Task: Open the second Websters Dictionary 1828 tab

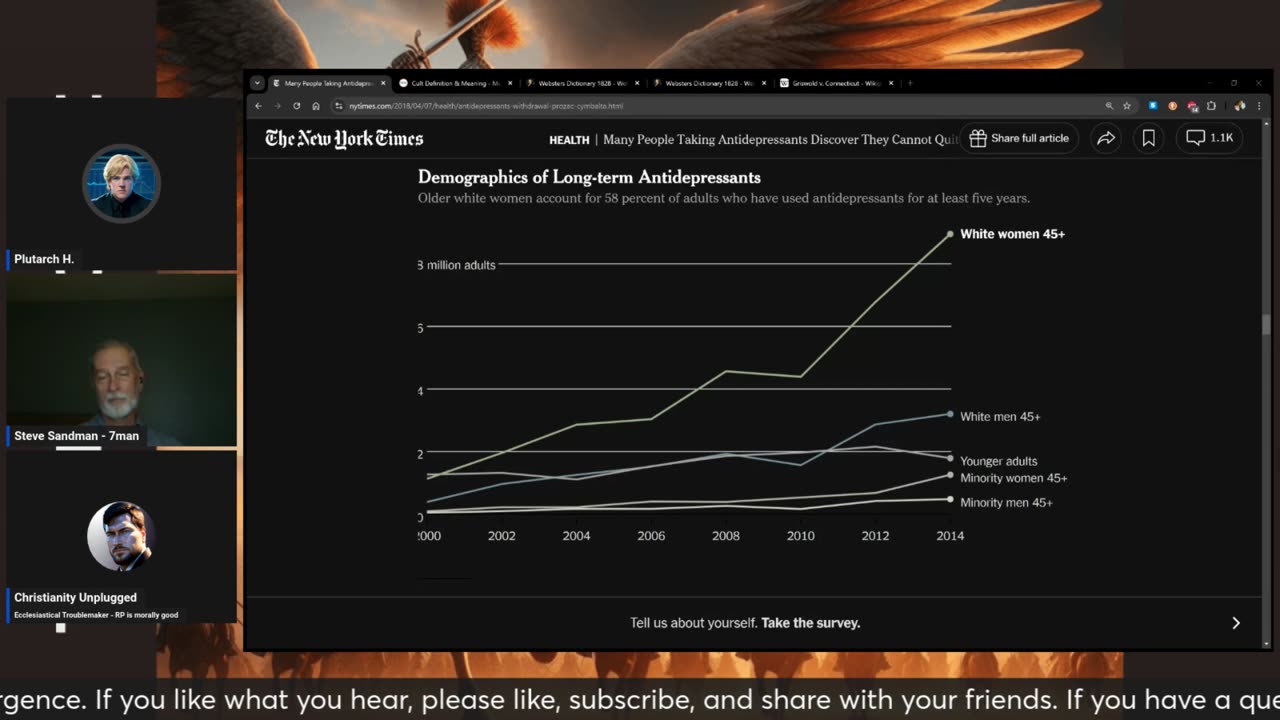Action: (x=709, y=83)
